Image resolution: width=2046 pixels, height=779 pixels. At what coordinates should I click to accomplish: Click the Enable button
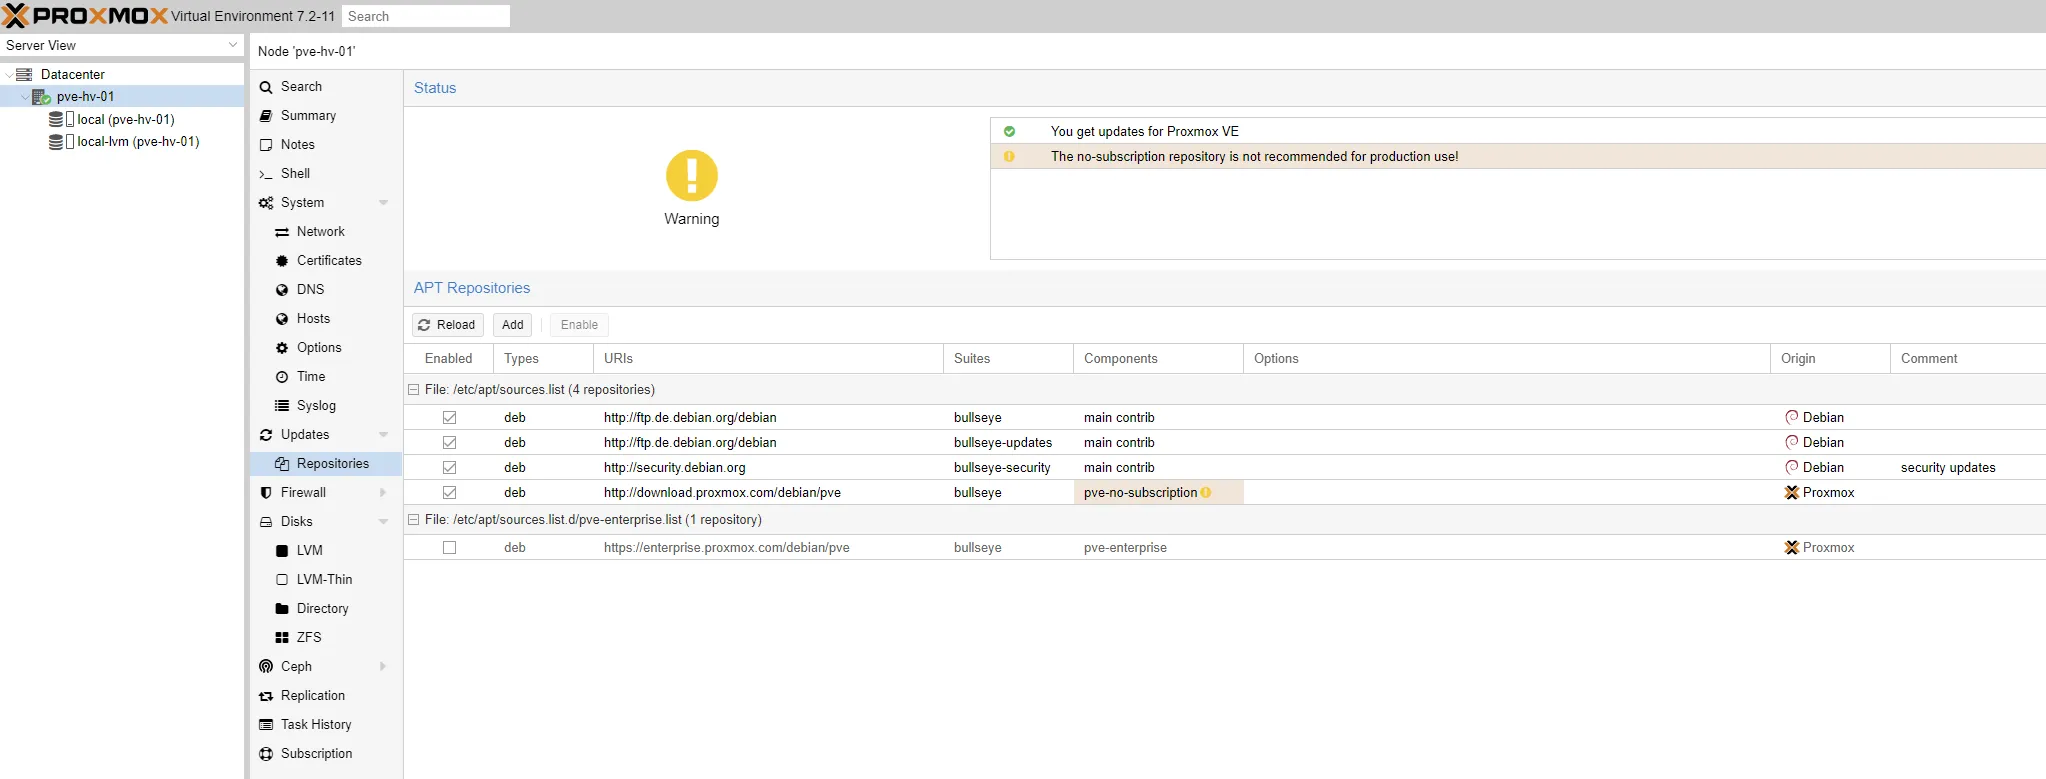pos(579,325)
